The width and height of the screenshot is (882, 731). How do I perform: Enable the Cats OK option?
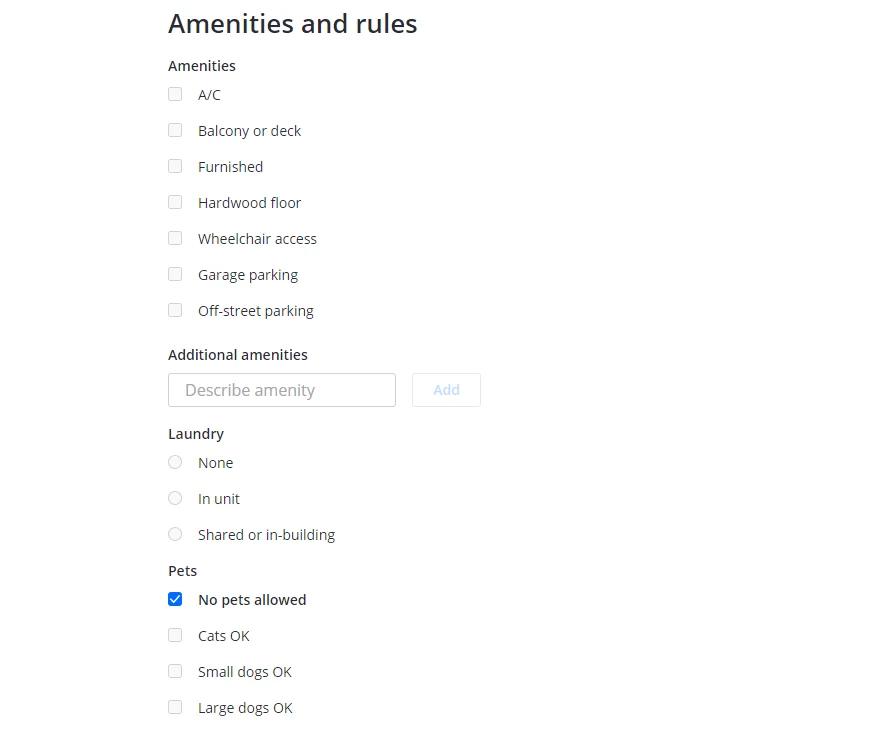[175, 635]
